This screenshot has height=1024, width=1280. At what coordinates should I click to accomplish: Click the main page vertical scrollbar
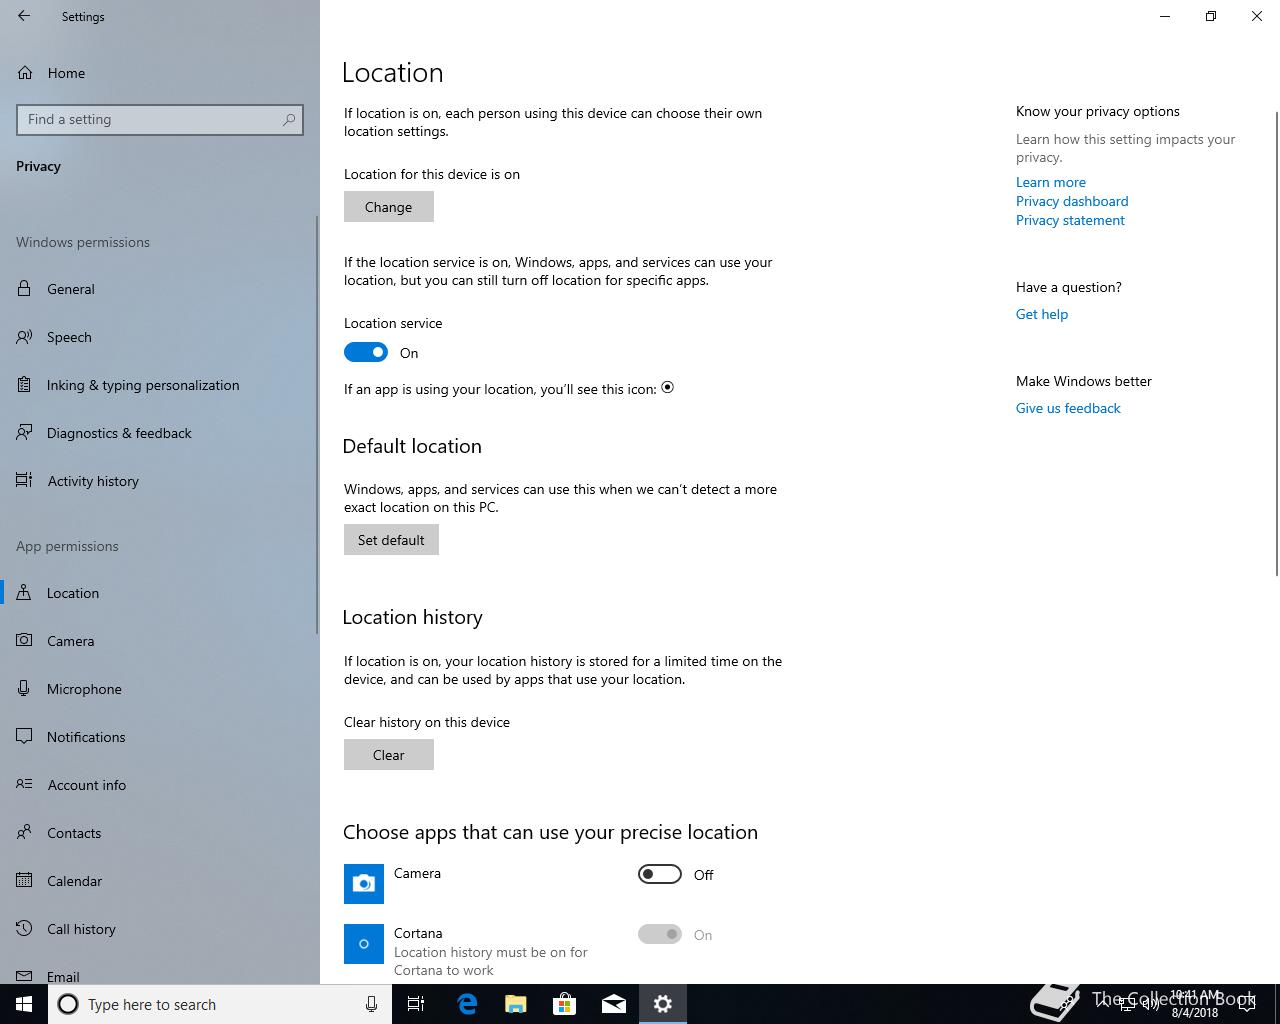point(1276,344)
